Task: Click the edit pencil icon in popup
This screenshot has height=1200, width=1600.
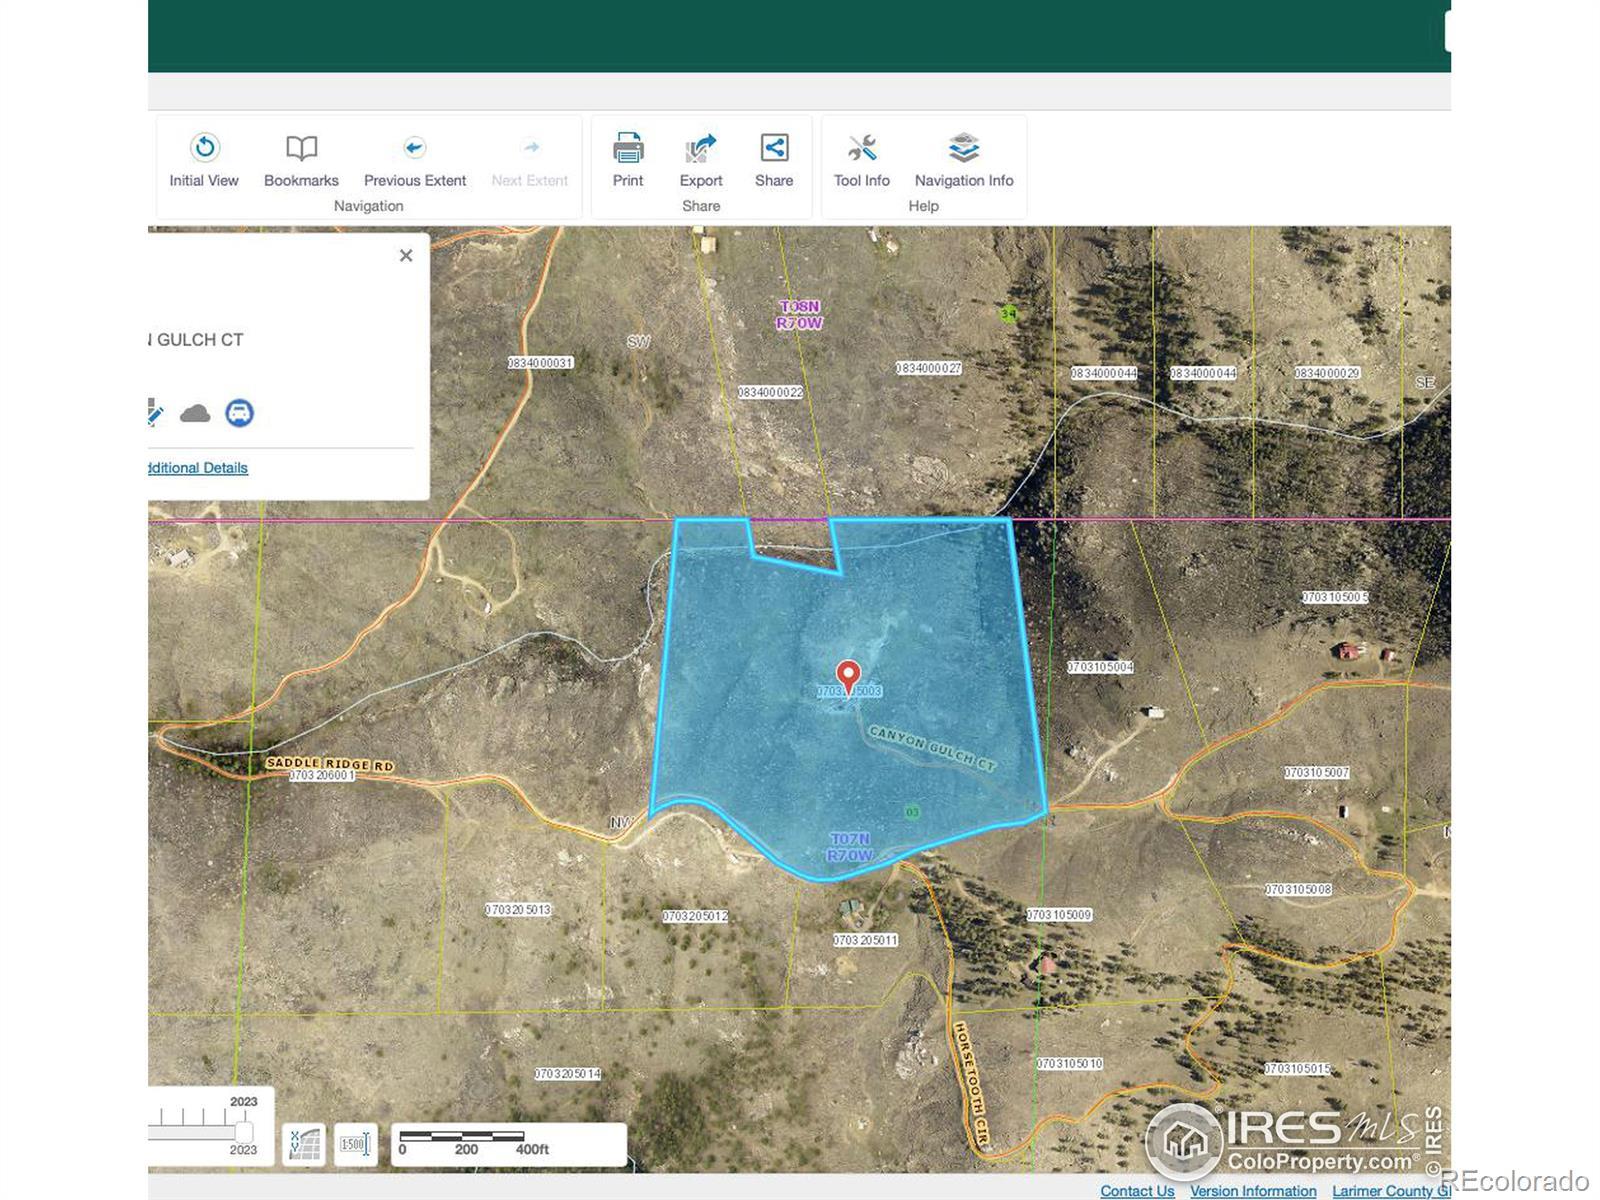Action: pyautogui.click(x=155, y=413)
